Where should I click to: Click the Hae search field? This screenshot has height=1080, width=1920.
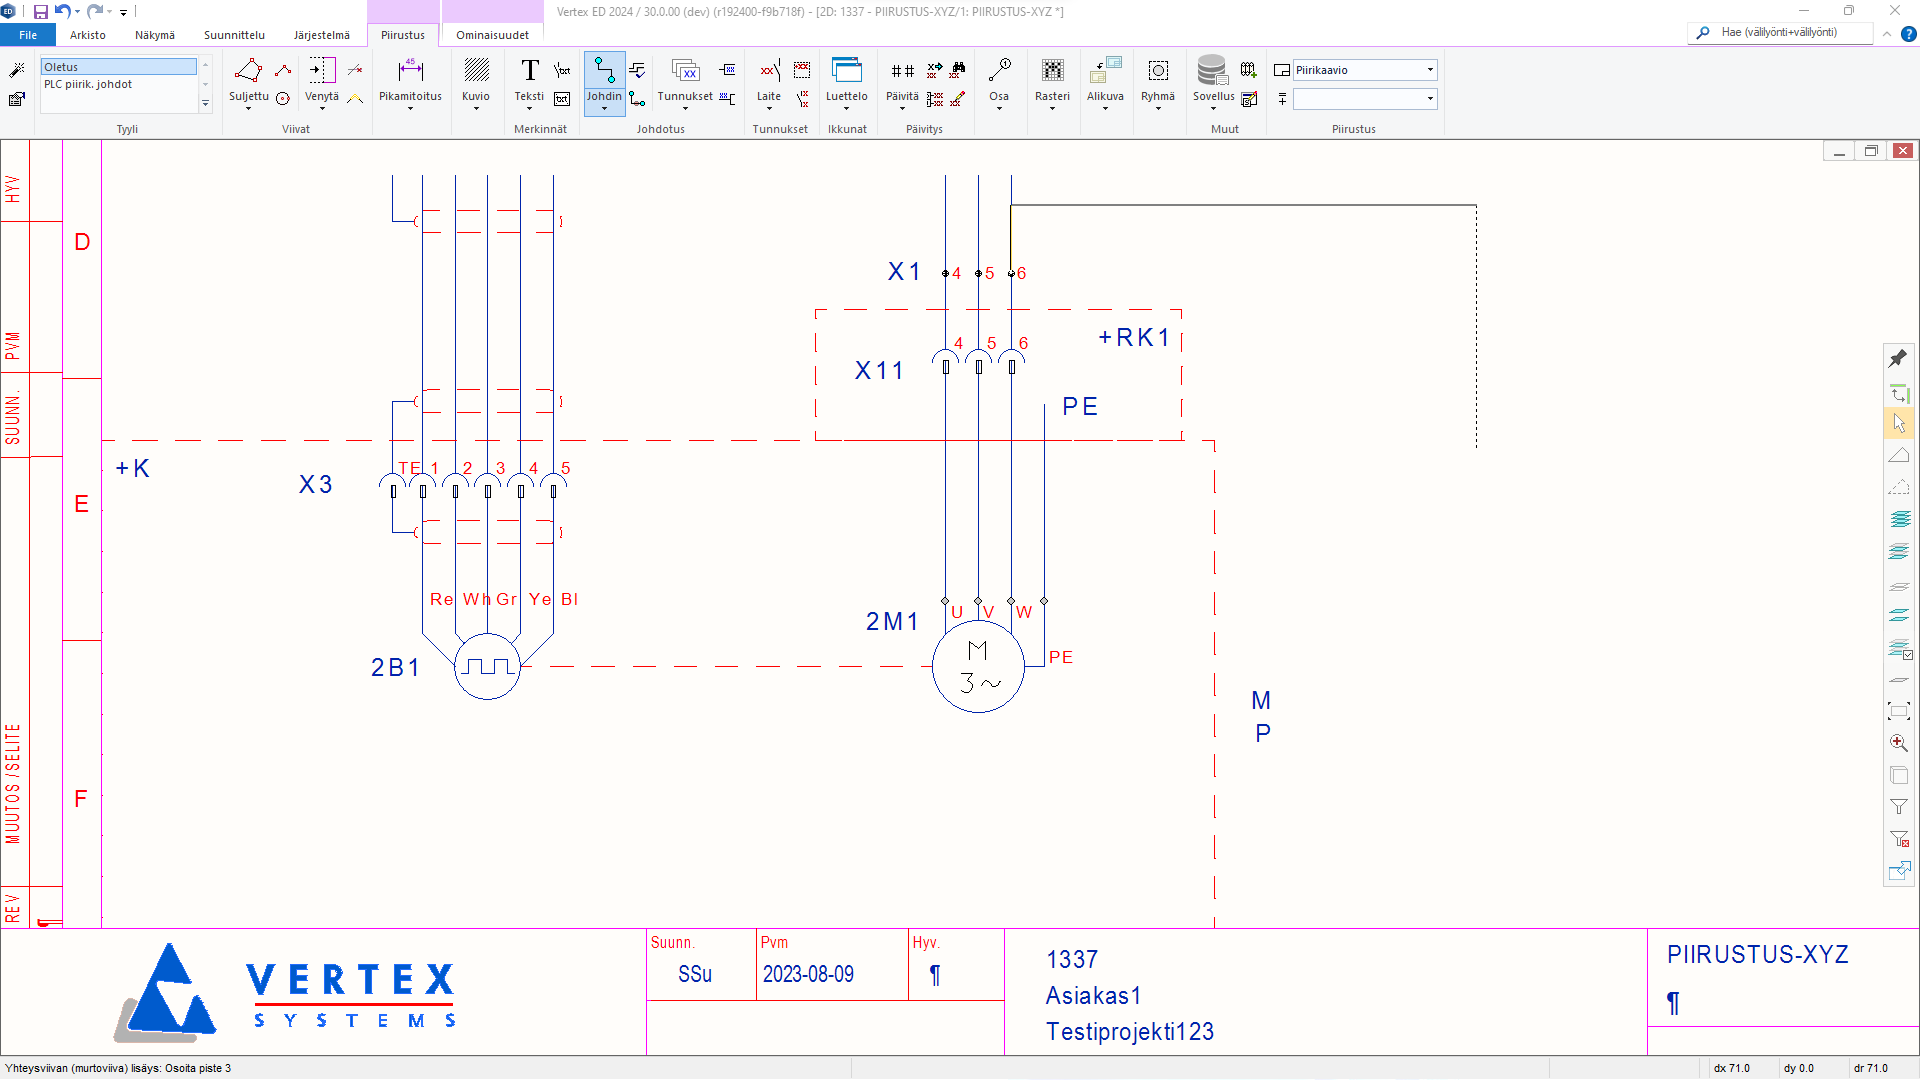pyautogui.click(x=1790, y=32)
